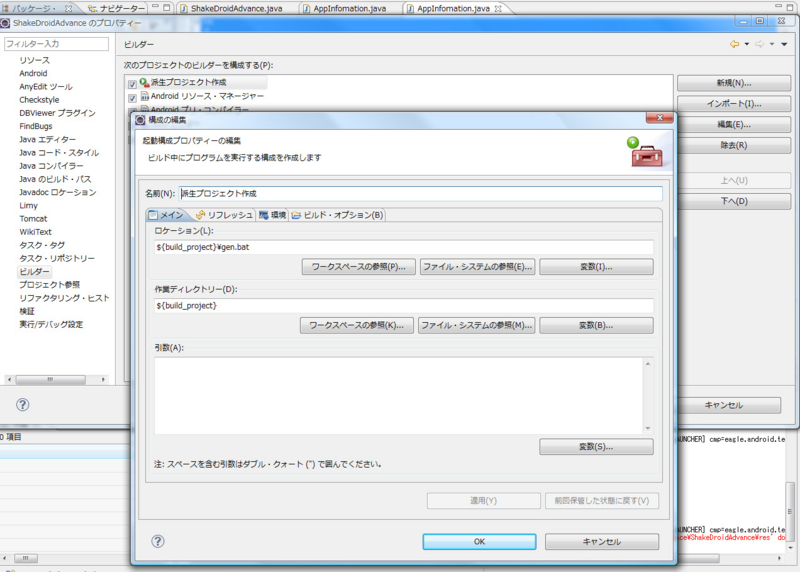Click the ナビゲーター view tab
Image resolution: width=800 pixels, height=572 pixels.
[x=116, y=8]
